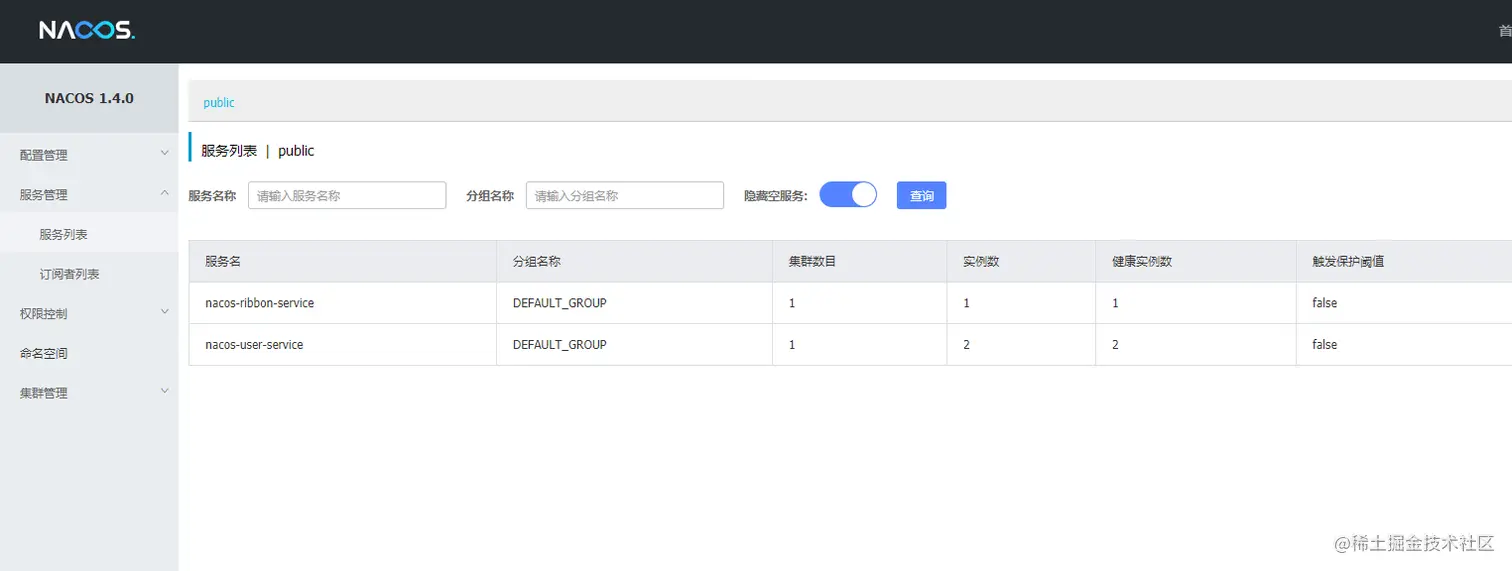1512x571 pixels.
Task: Click false threshold in the nacos-ribbon-service row
Action: tap(1324, 303)
